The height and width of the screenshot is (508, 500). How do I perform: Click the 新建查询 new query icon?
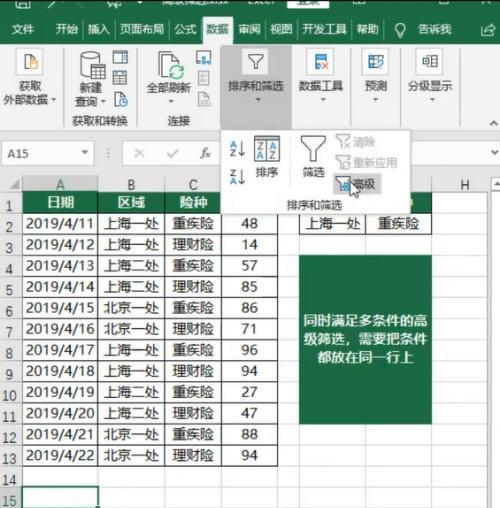(92, 65)
